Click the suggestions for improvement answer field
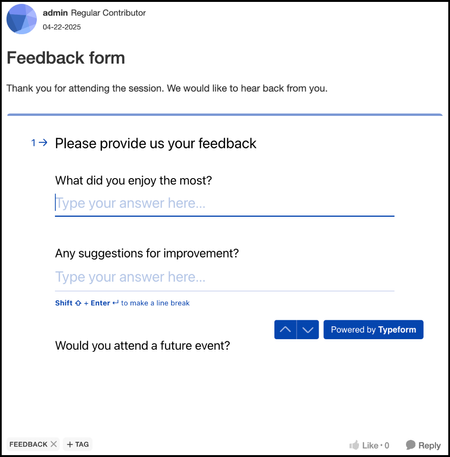 pos(224,277)
